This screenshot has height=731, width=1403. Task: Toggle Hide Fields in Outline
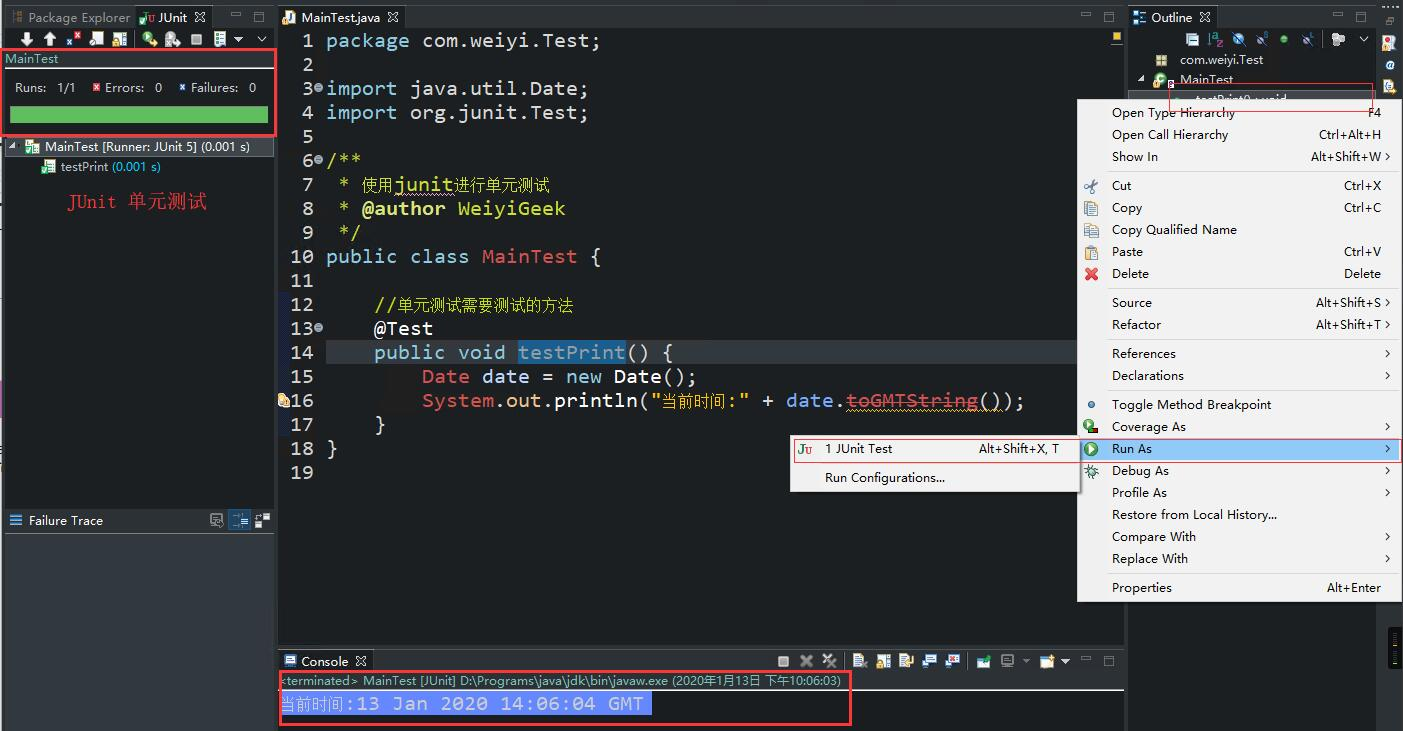pyautogui.click(x=1239, y=39)
